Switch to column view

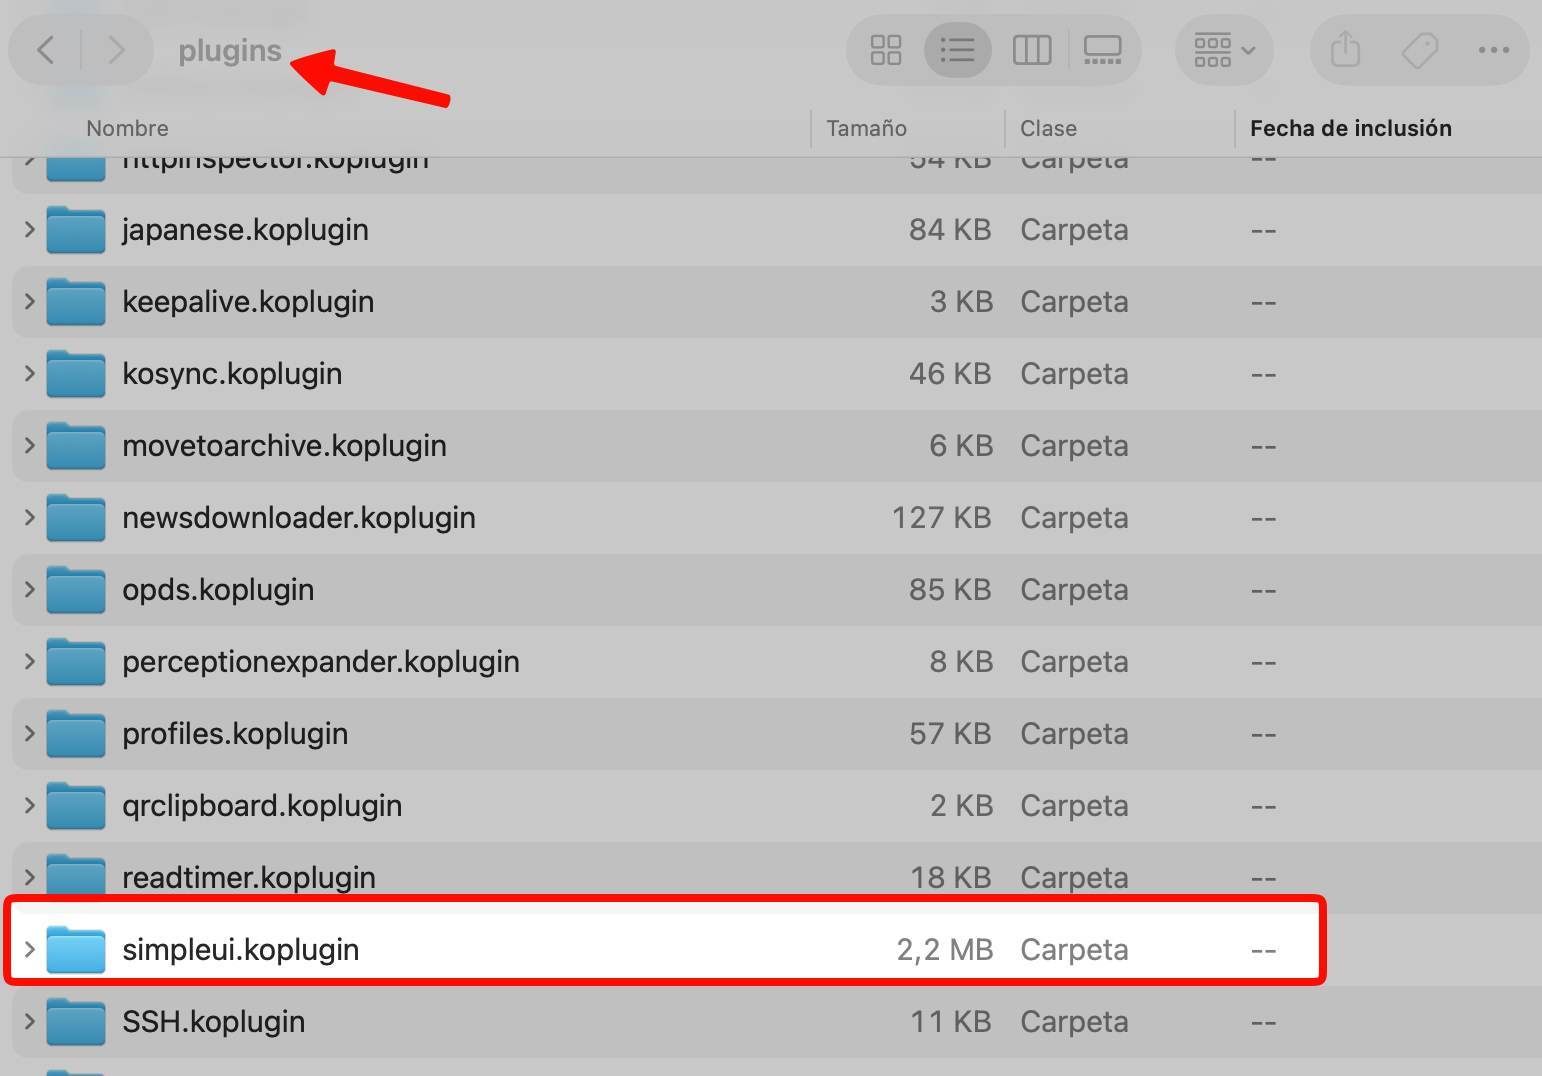[1031, 50]
